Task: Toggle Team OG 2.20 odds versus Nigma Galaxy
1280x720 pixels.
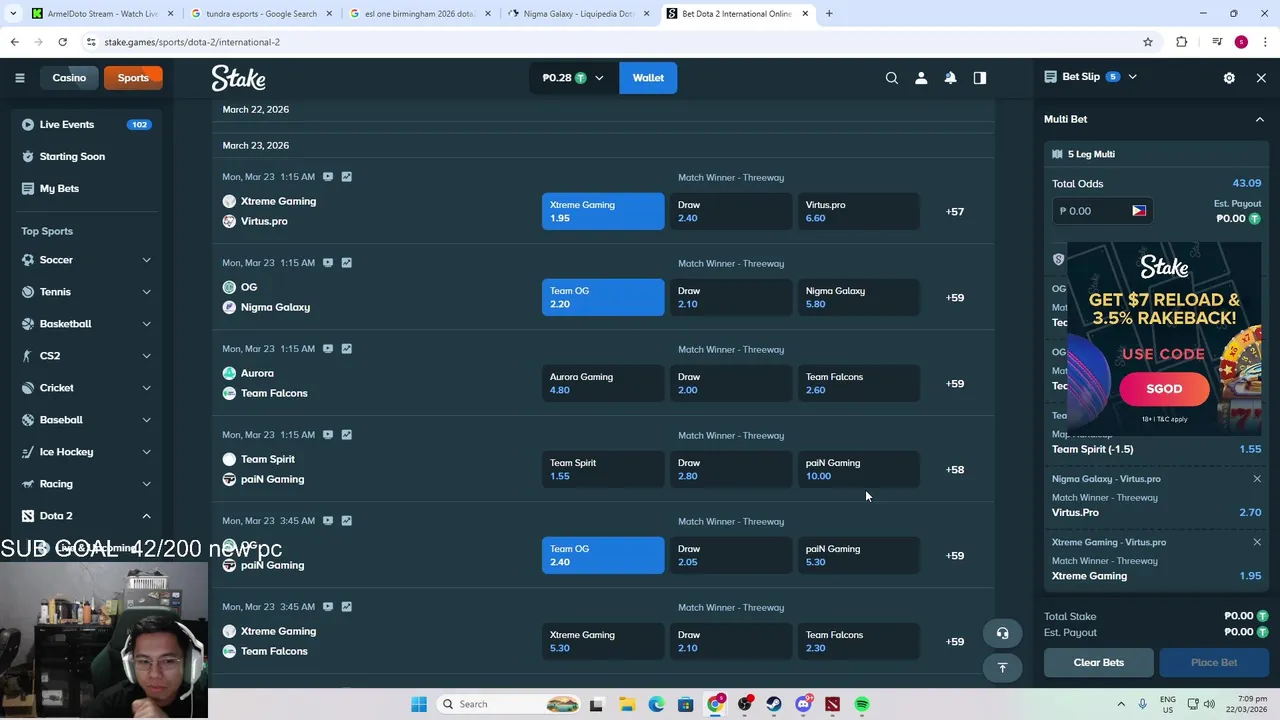Action: 603,297
